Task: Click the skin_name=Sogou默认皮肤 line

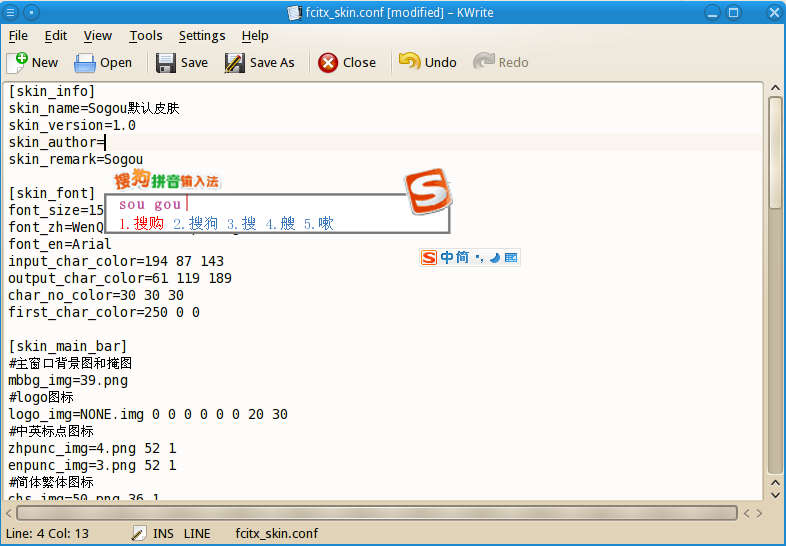Action: 94,108
